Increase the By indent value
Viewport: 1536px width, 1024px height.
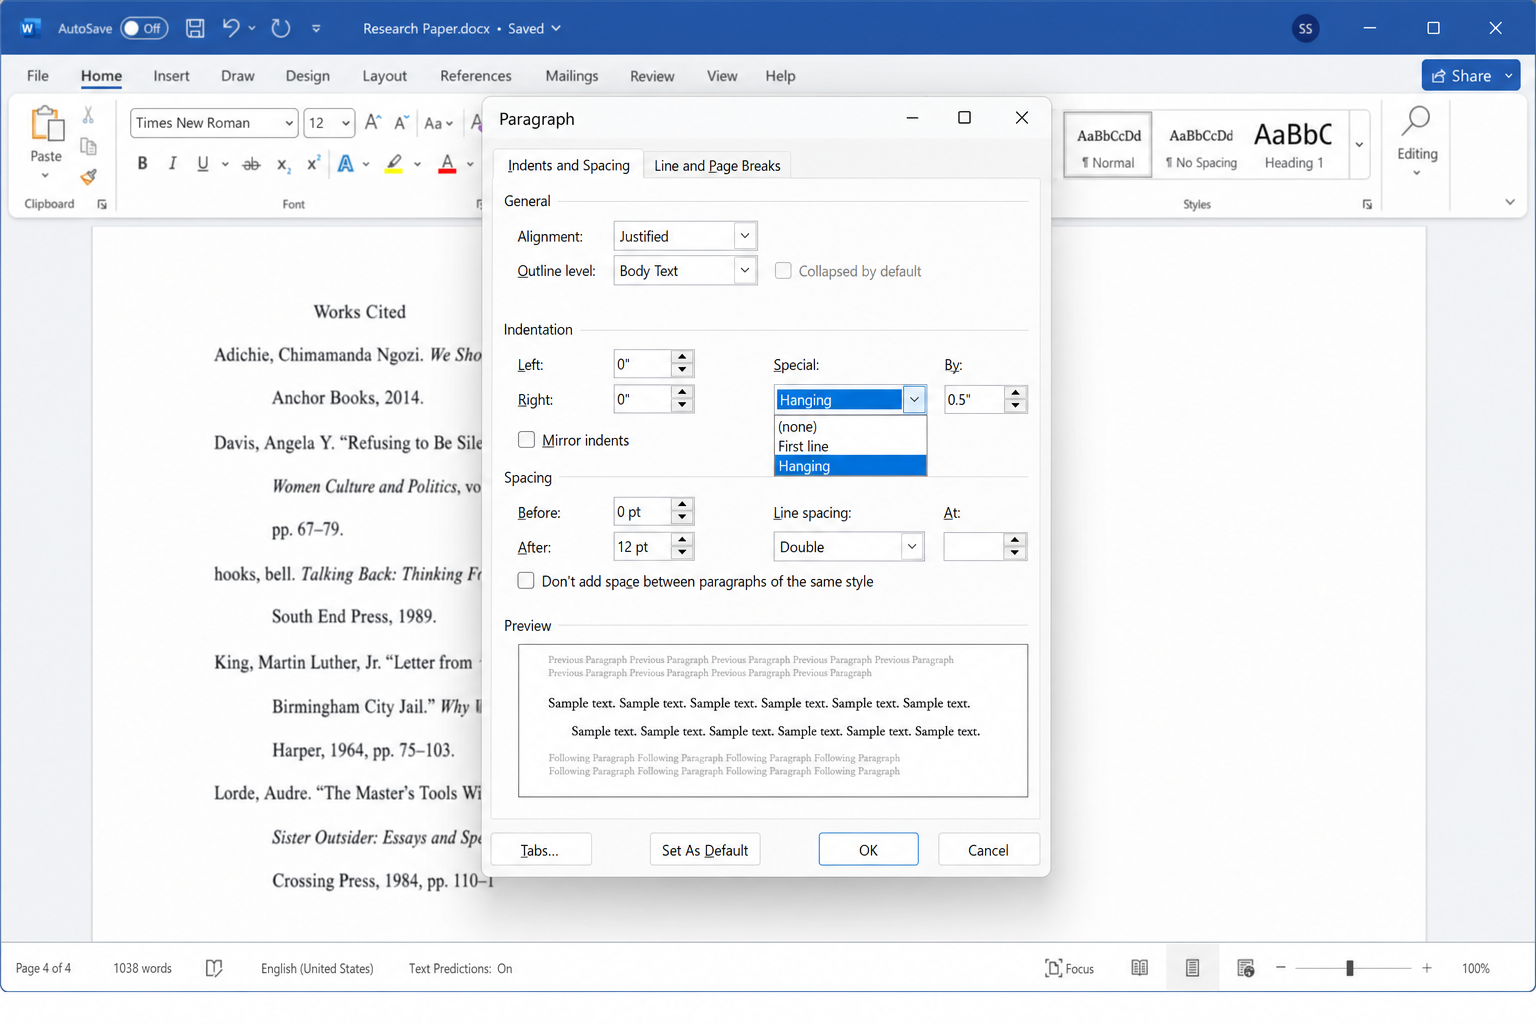pyautogui.click(x=1015, y=393)
